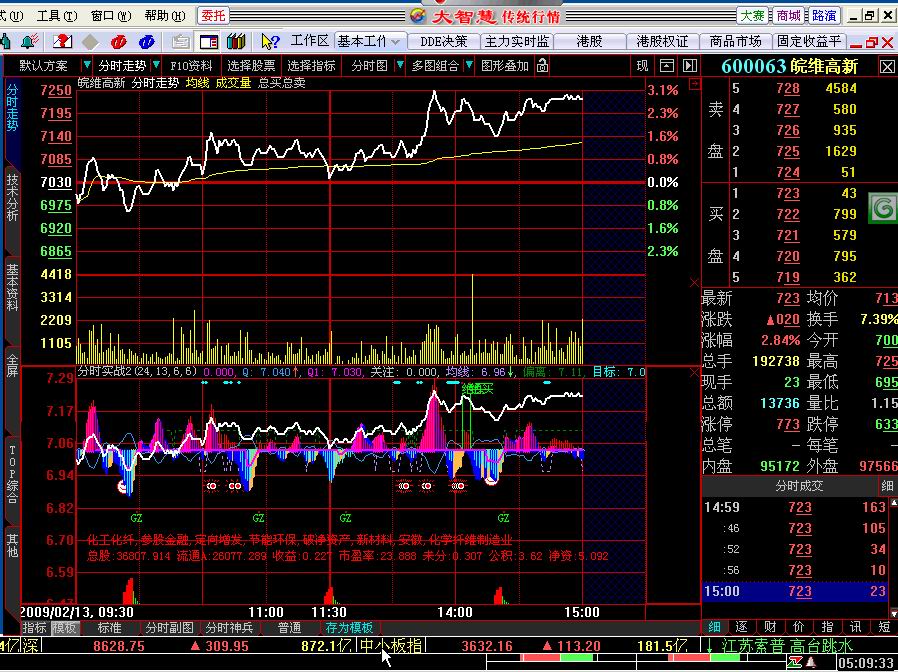
Task: Click the 委托 button
Action: click(213, 15)
